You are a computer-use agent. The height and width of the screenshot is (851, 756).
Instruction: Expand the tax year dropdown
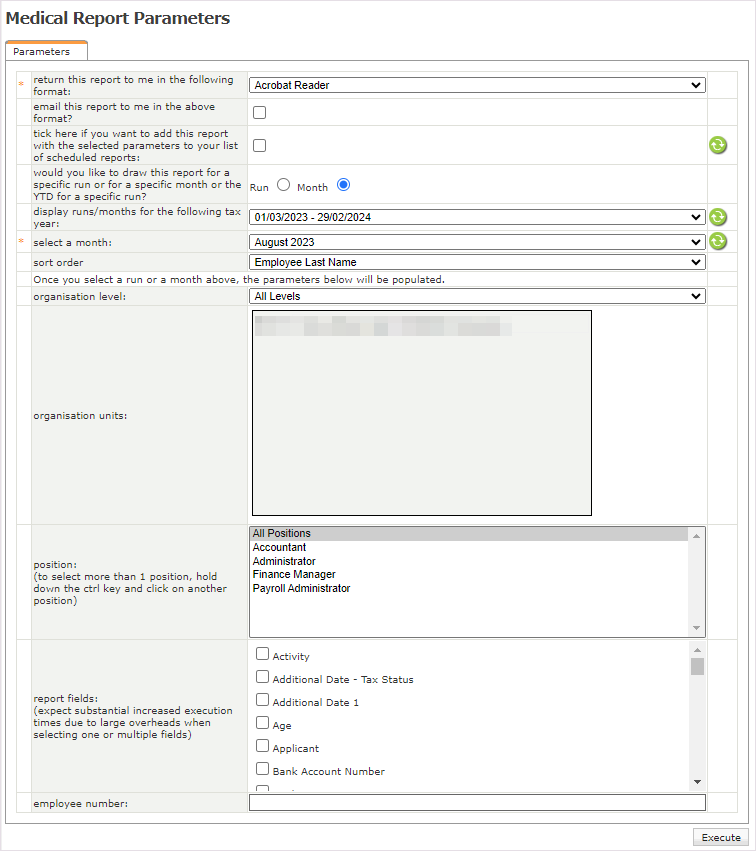pyautogui.click(x=477, y=217)
